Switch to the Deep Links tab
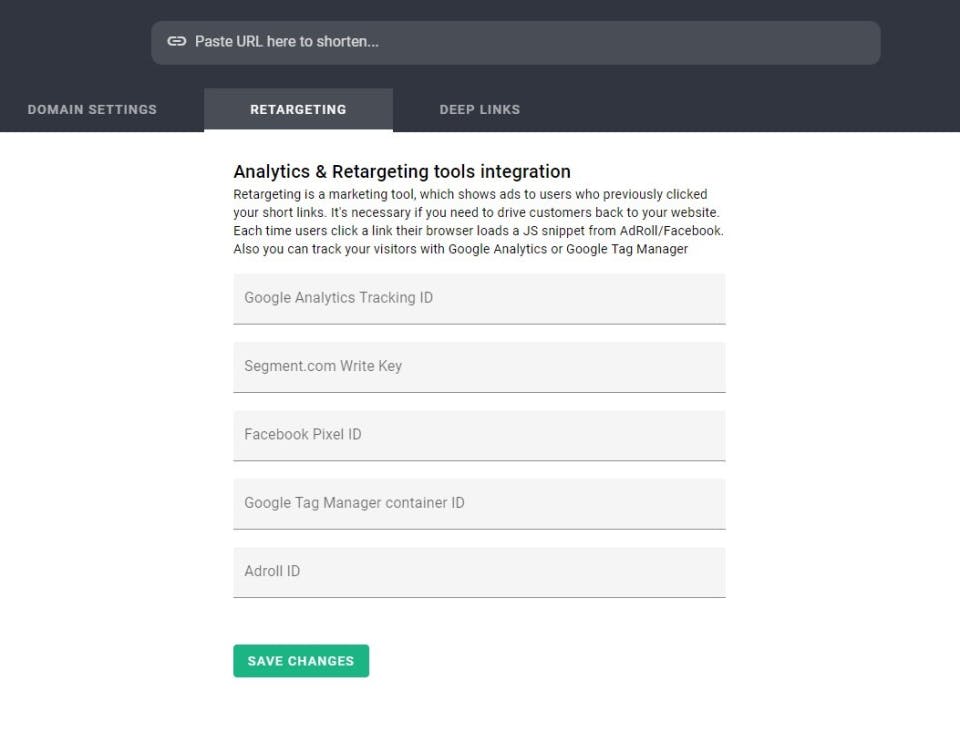 (480, 110)
